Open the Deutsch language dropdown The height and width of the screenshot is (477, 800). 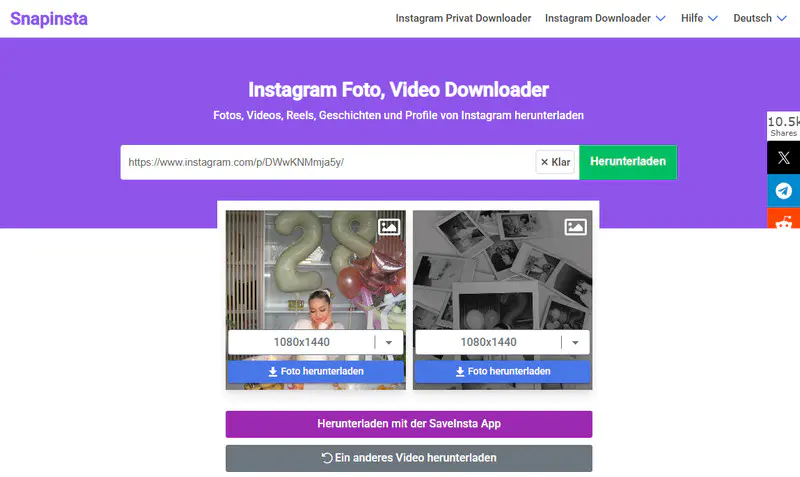[760, 18]
